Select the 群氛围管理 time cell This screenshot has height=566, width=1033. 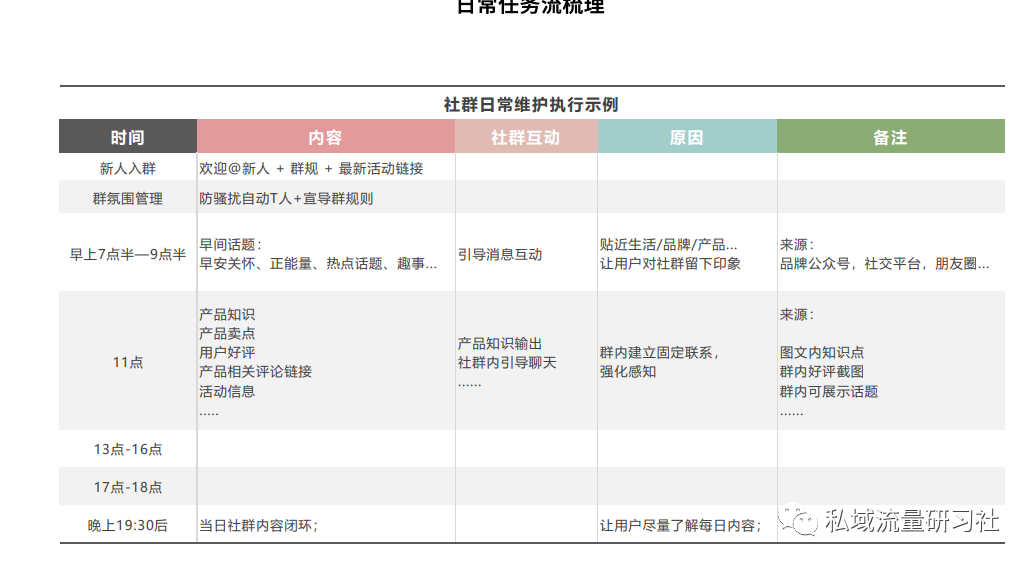coord(128,198)
